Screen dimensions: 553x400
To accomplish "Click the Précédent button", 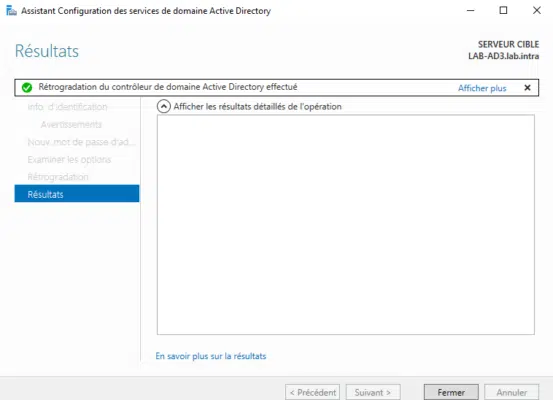I will point(312,392).
